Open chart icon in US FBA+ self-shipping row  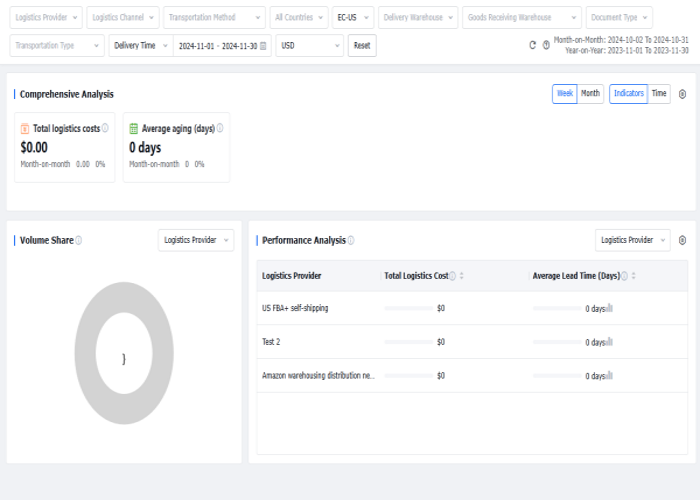(x=609, y=308)
